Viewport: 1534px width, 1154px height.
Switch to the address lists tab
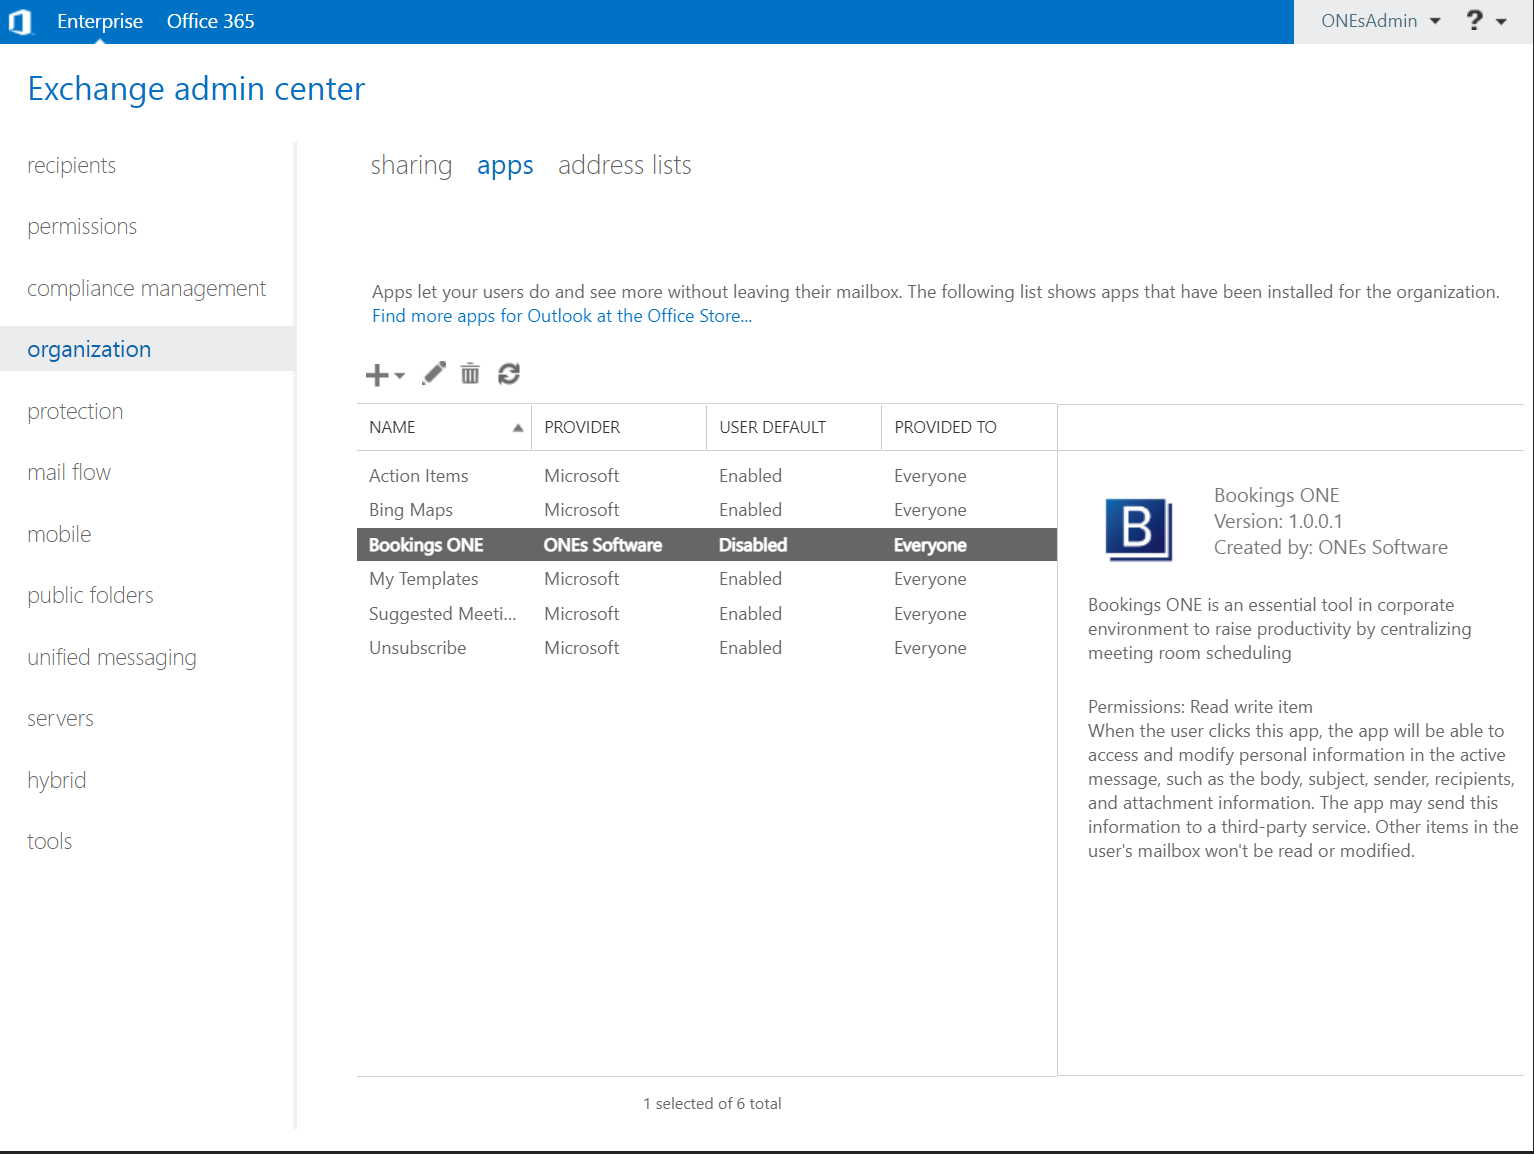click(624, 165)
